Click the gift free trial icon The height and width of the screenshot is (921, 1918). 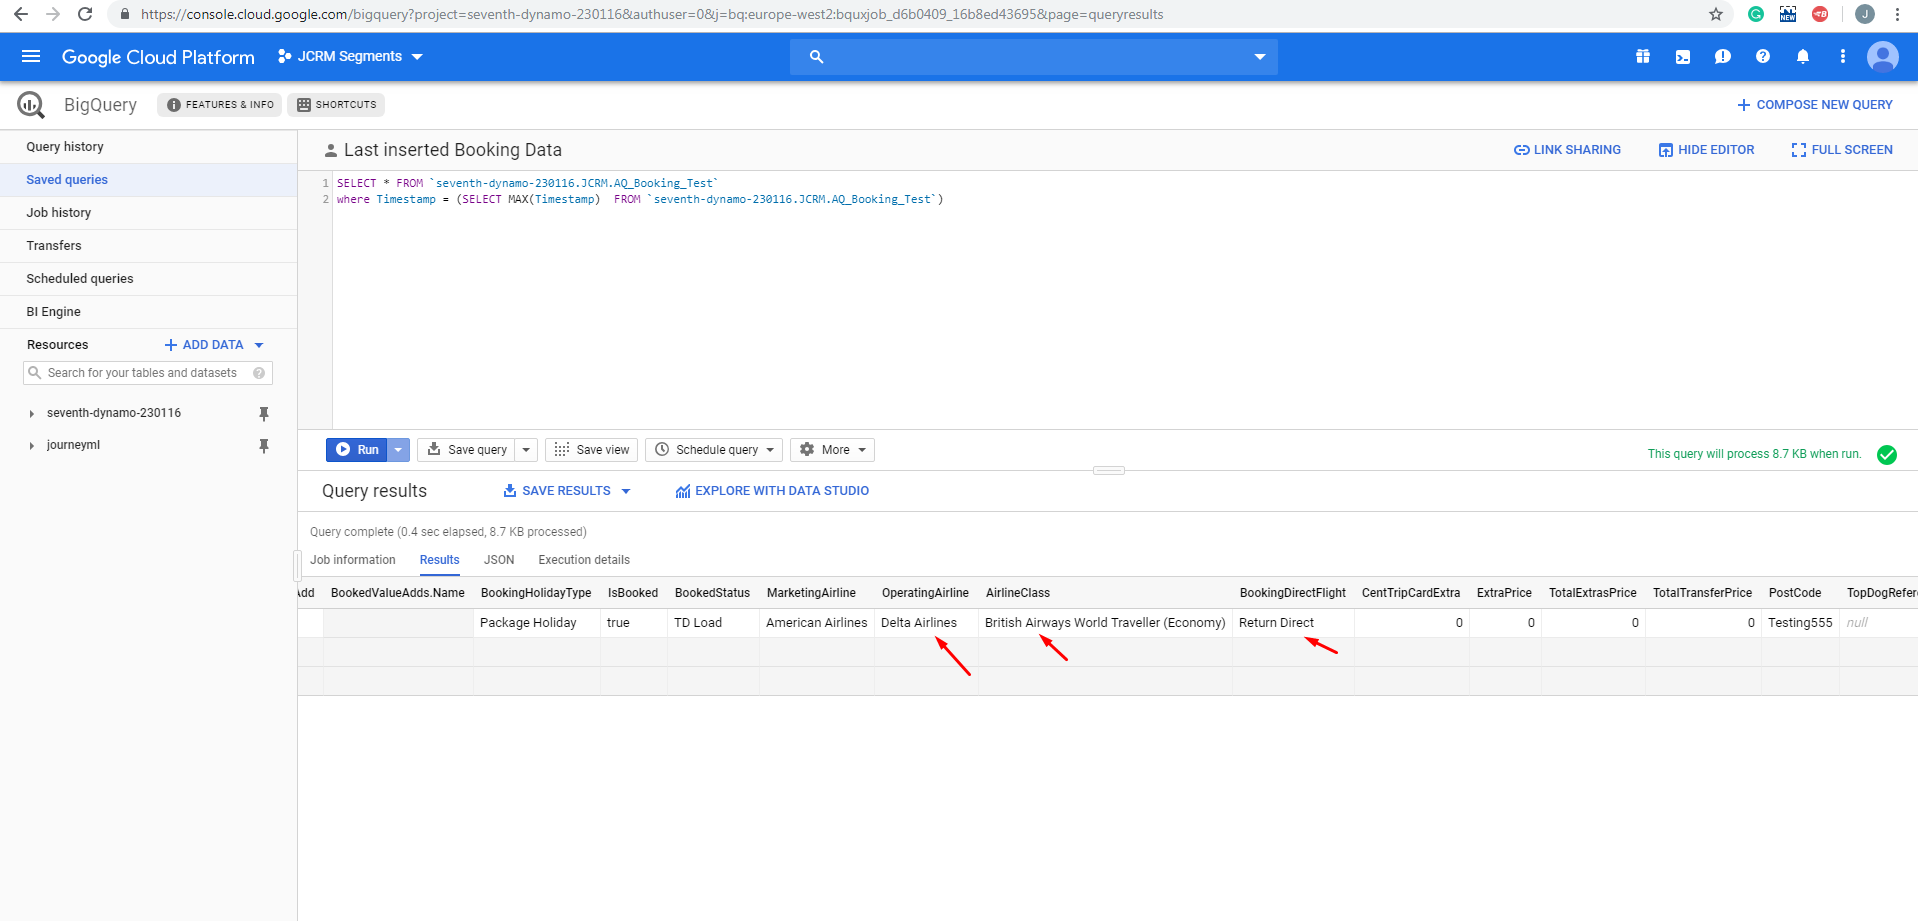click(1643, 57)
